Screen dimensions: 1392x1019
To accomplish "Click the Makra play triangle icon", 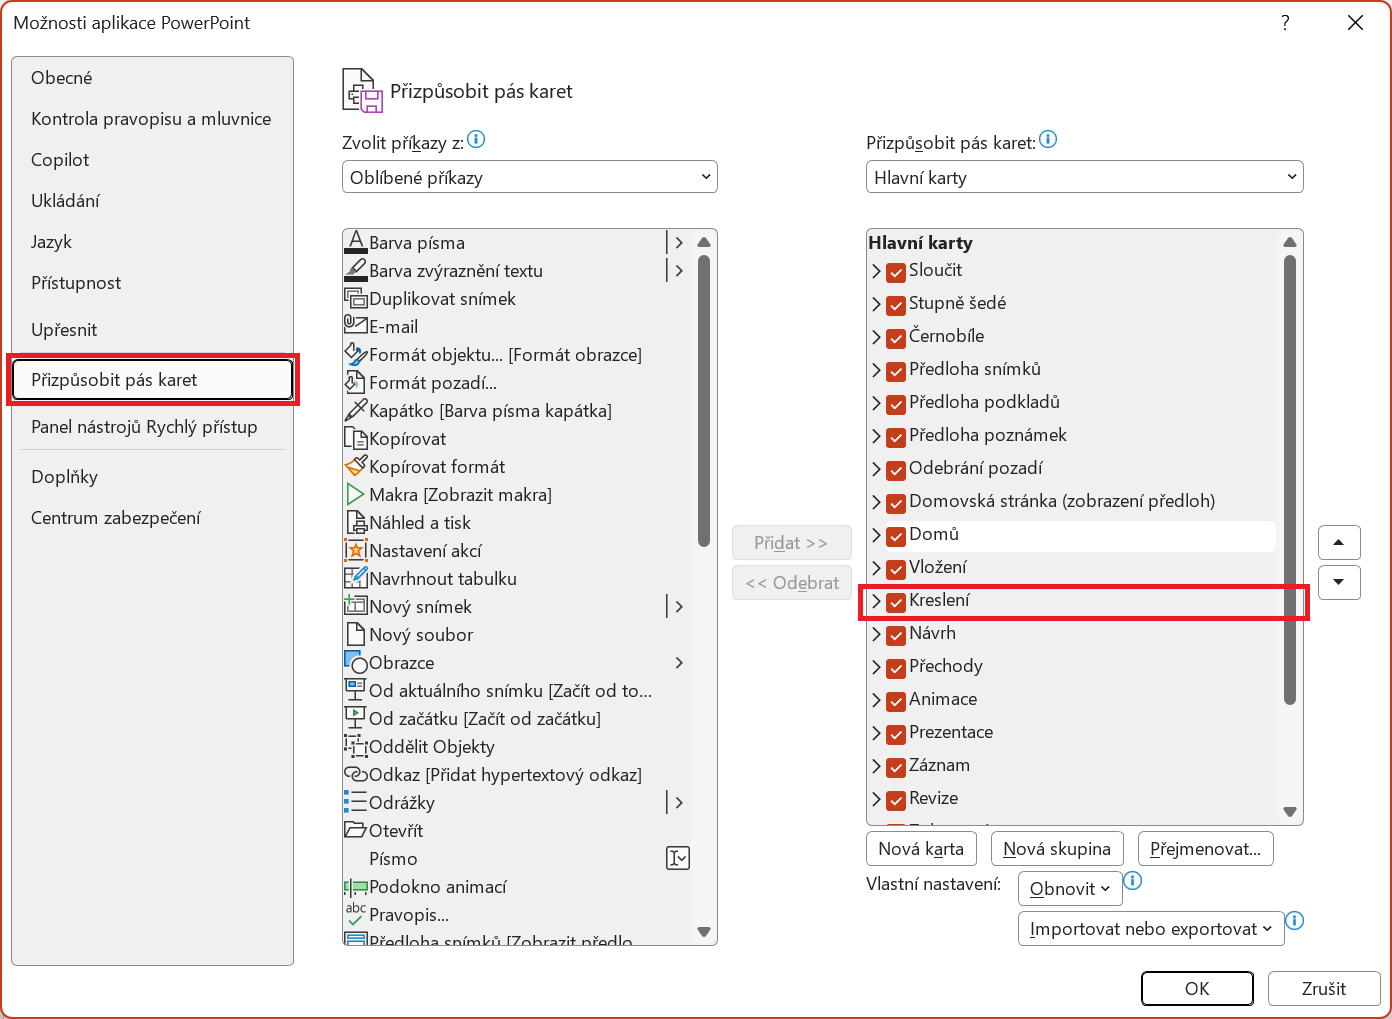I will point(356,494).
